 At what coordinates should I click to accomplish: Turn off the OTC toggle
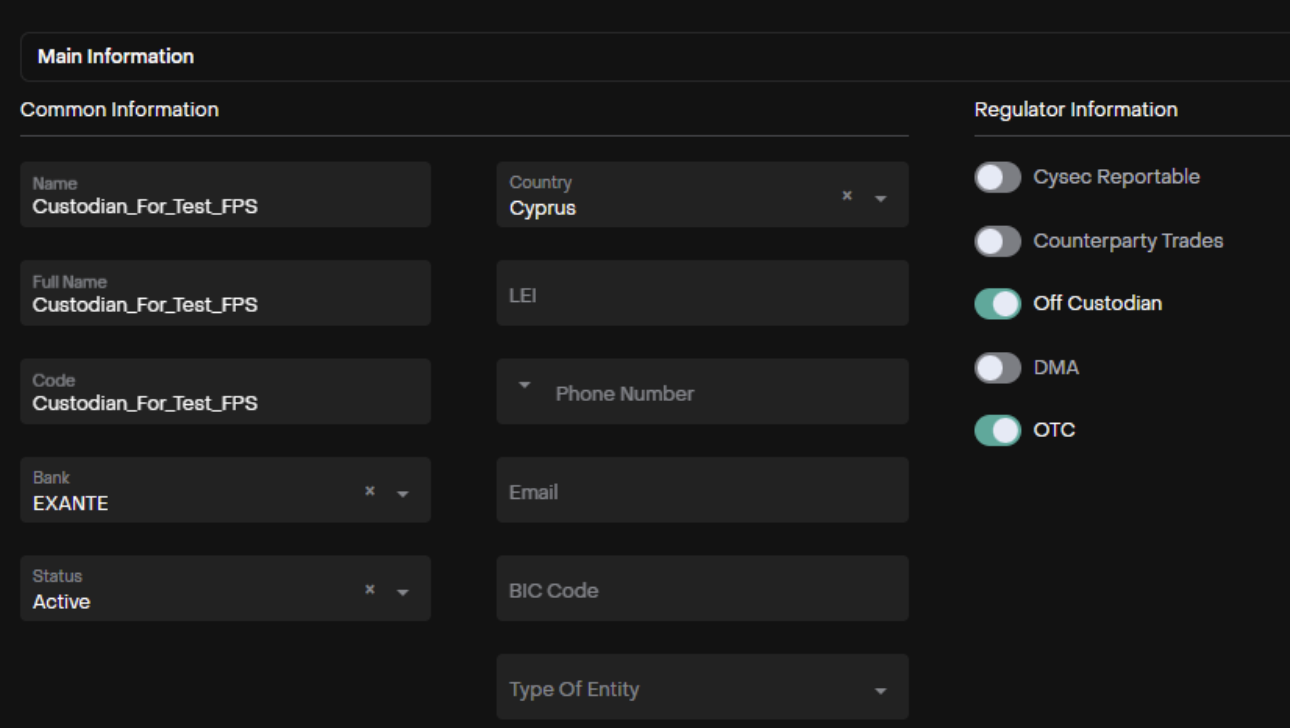pyautogui.click(x=997, y=431)
